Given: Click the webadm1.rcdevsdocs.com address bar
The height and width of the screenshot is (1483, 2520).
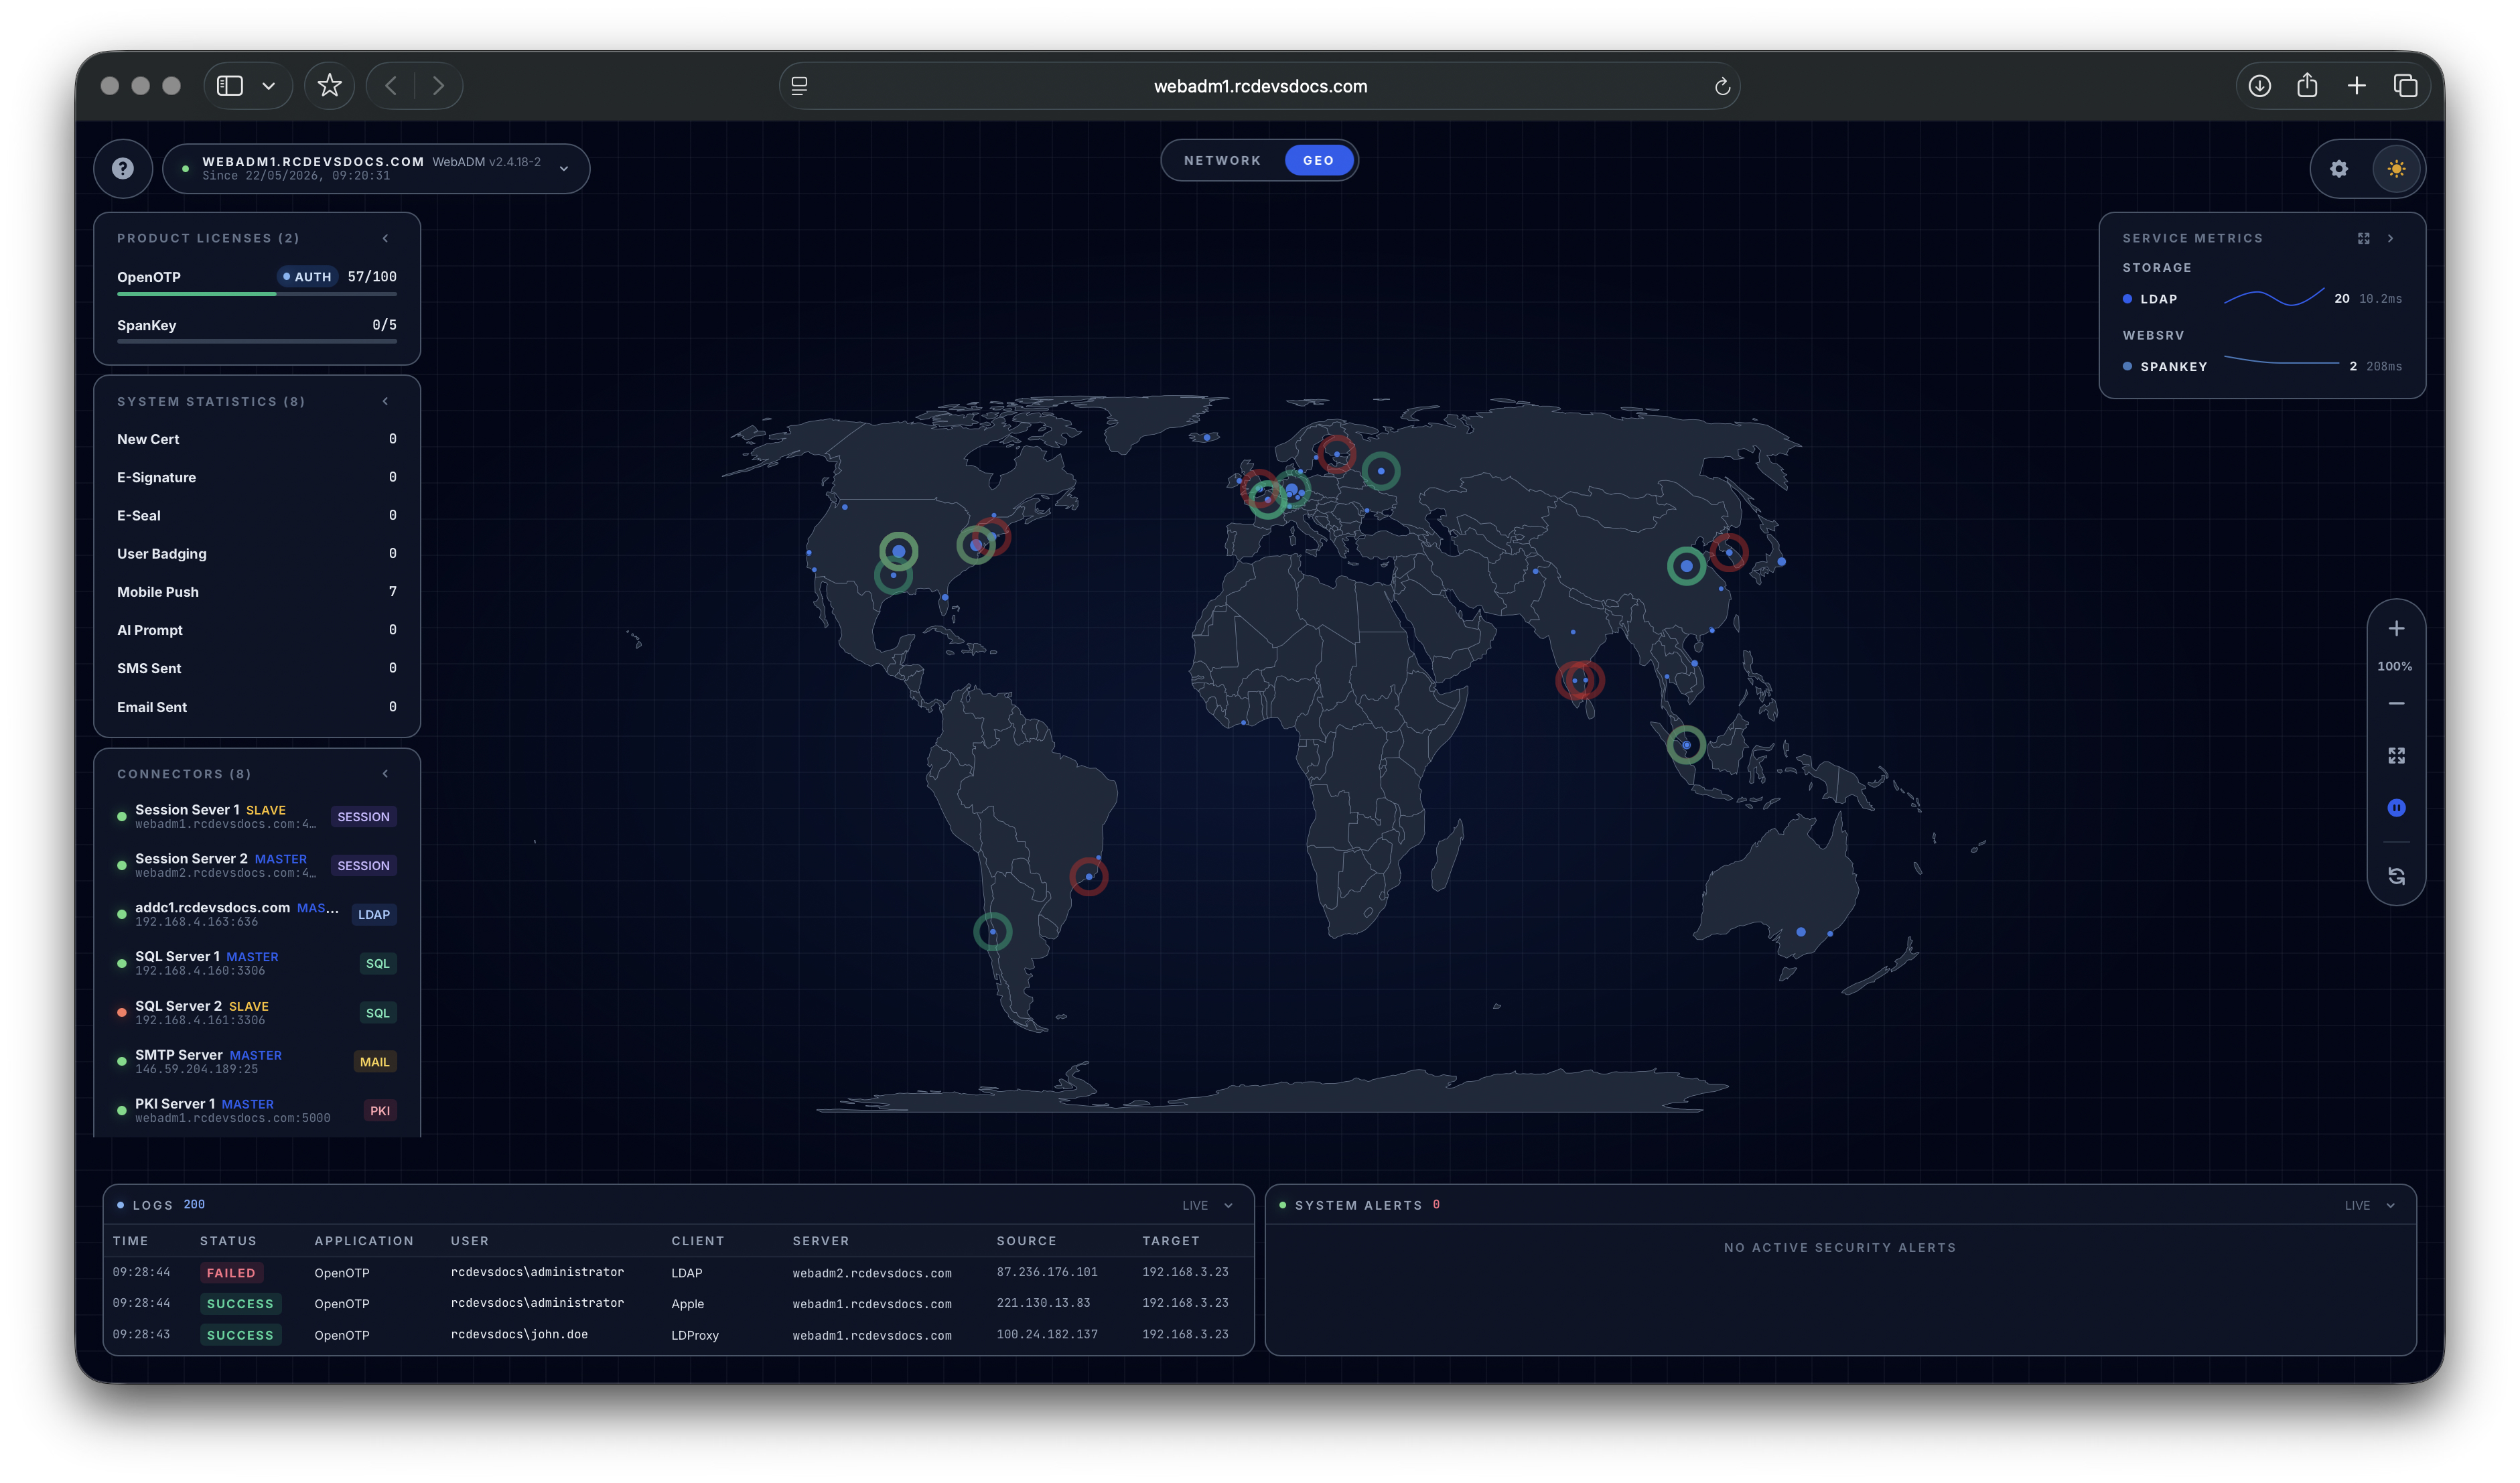Looking at the screenshot, I should 1260,86.
